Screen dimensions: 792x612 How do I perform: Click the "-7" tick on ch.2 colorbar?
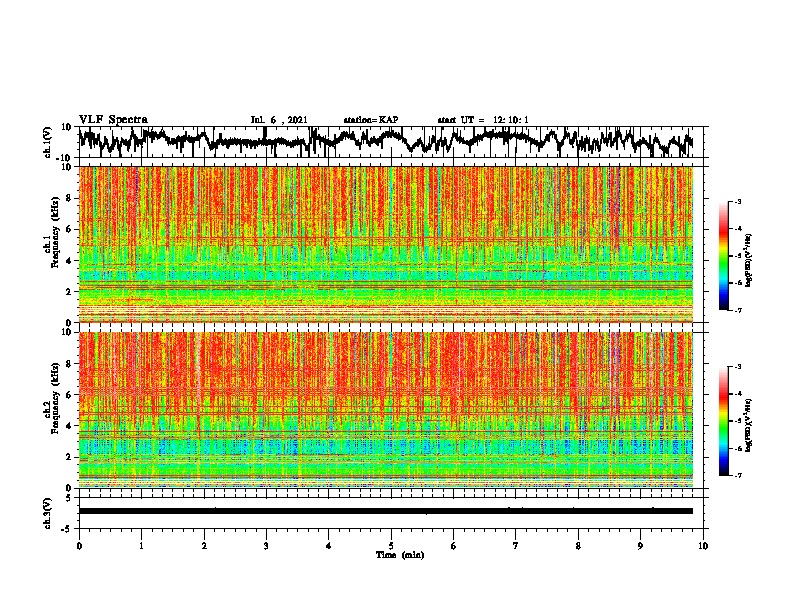coord(737,475)
